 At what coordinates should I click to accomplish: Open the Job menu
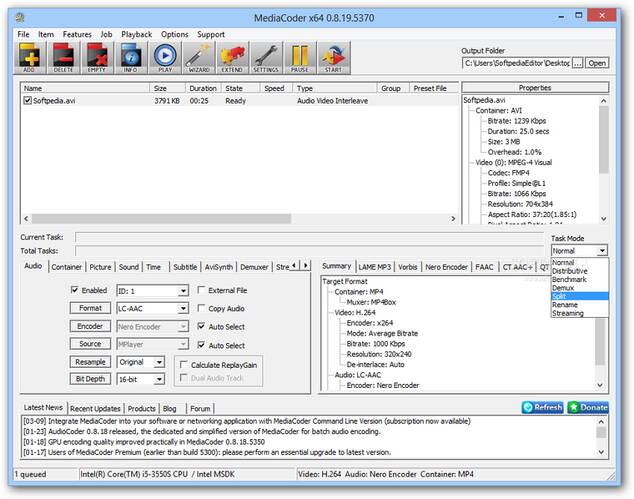(x=106, y=34)
